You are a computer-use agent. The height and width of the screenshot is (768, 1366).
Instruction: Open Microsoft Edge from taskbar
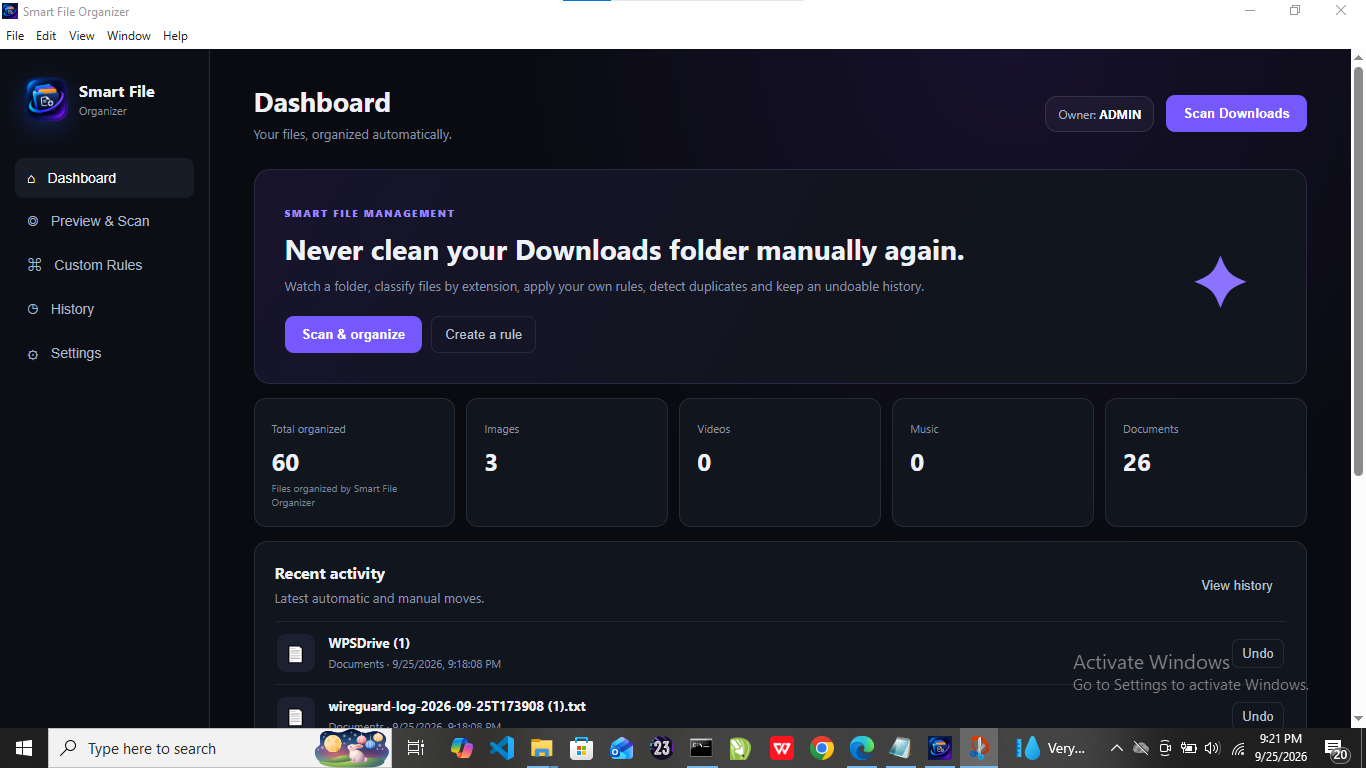pos(861,748)
